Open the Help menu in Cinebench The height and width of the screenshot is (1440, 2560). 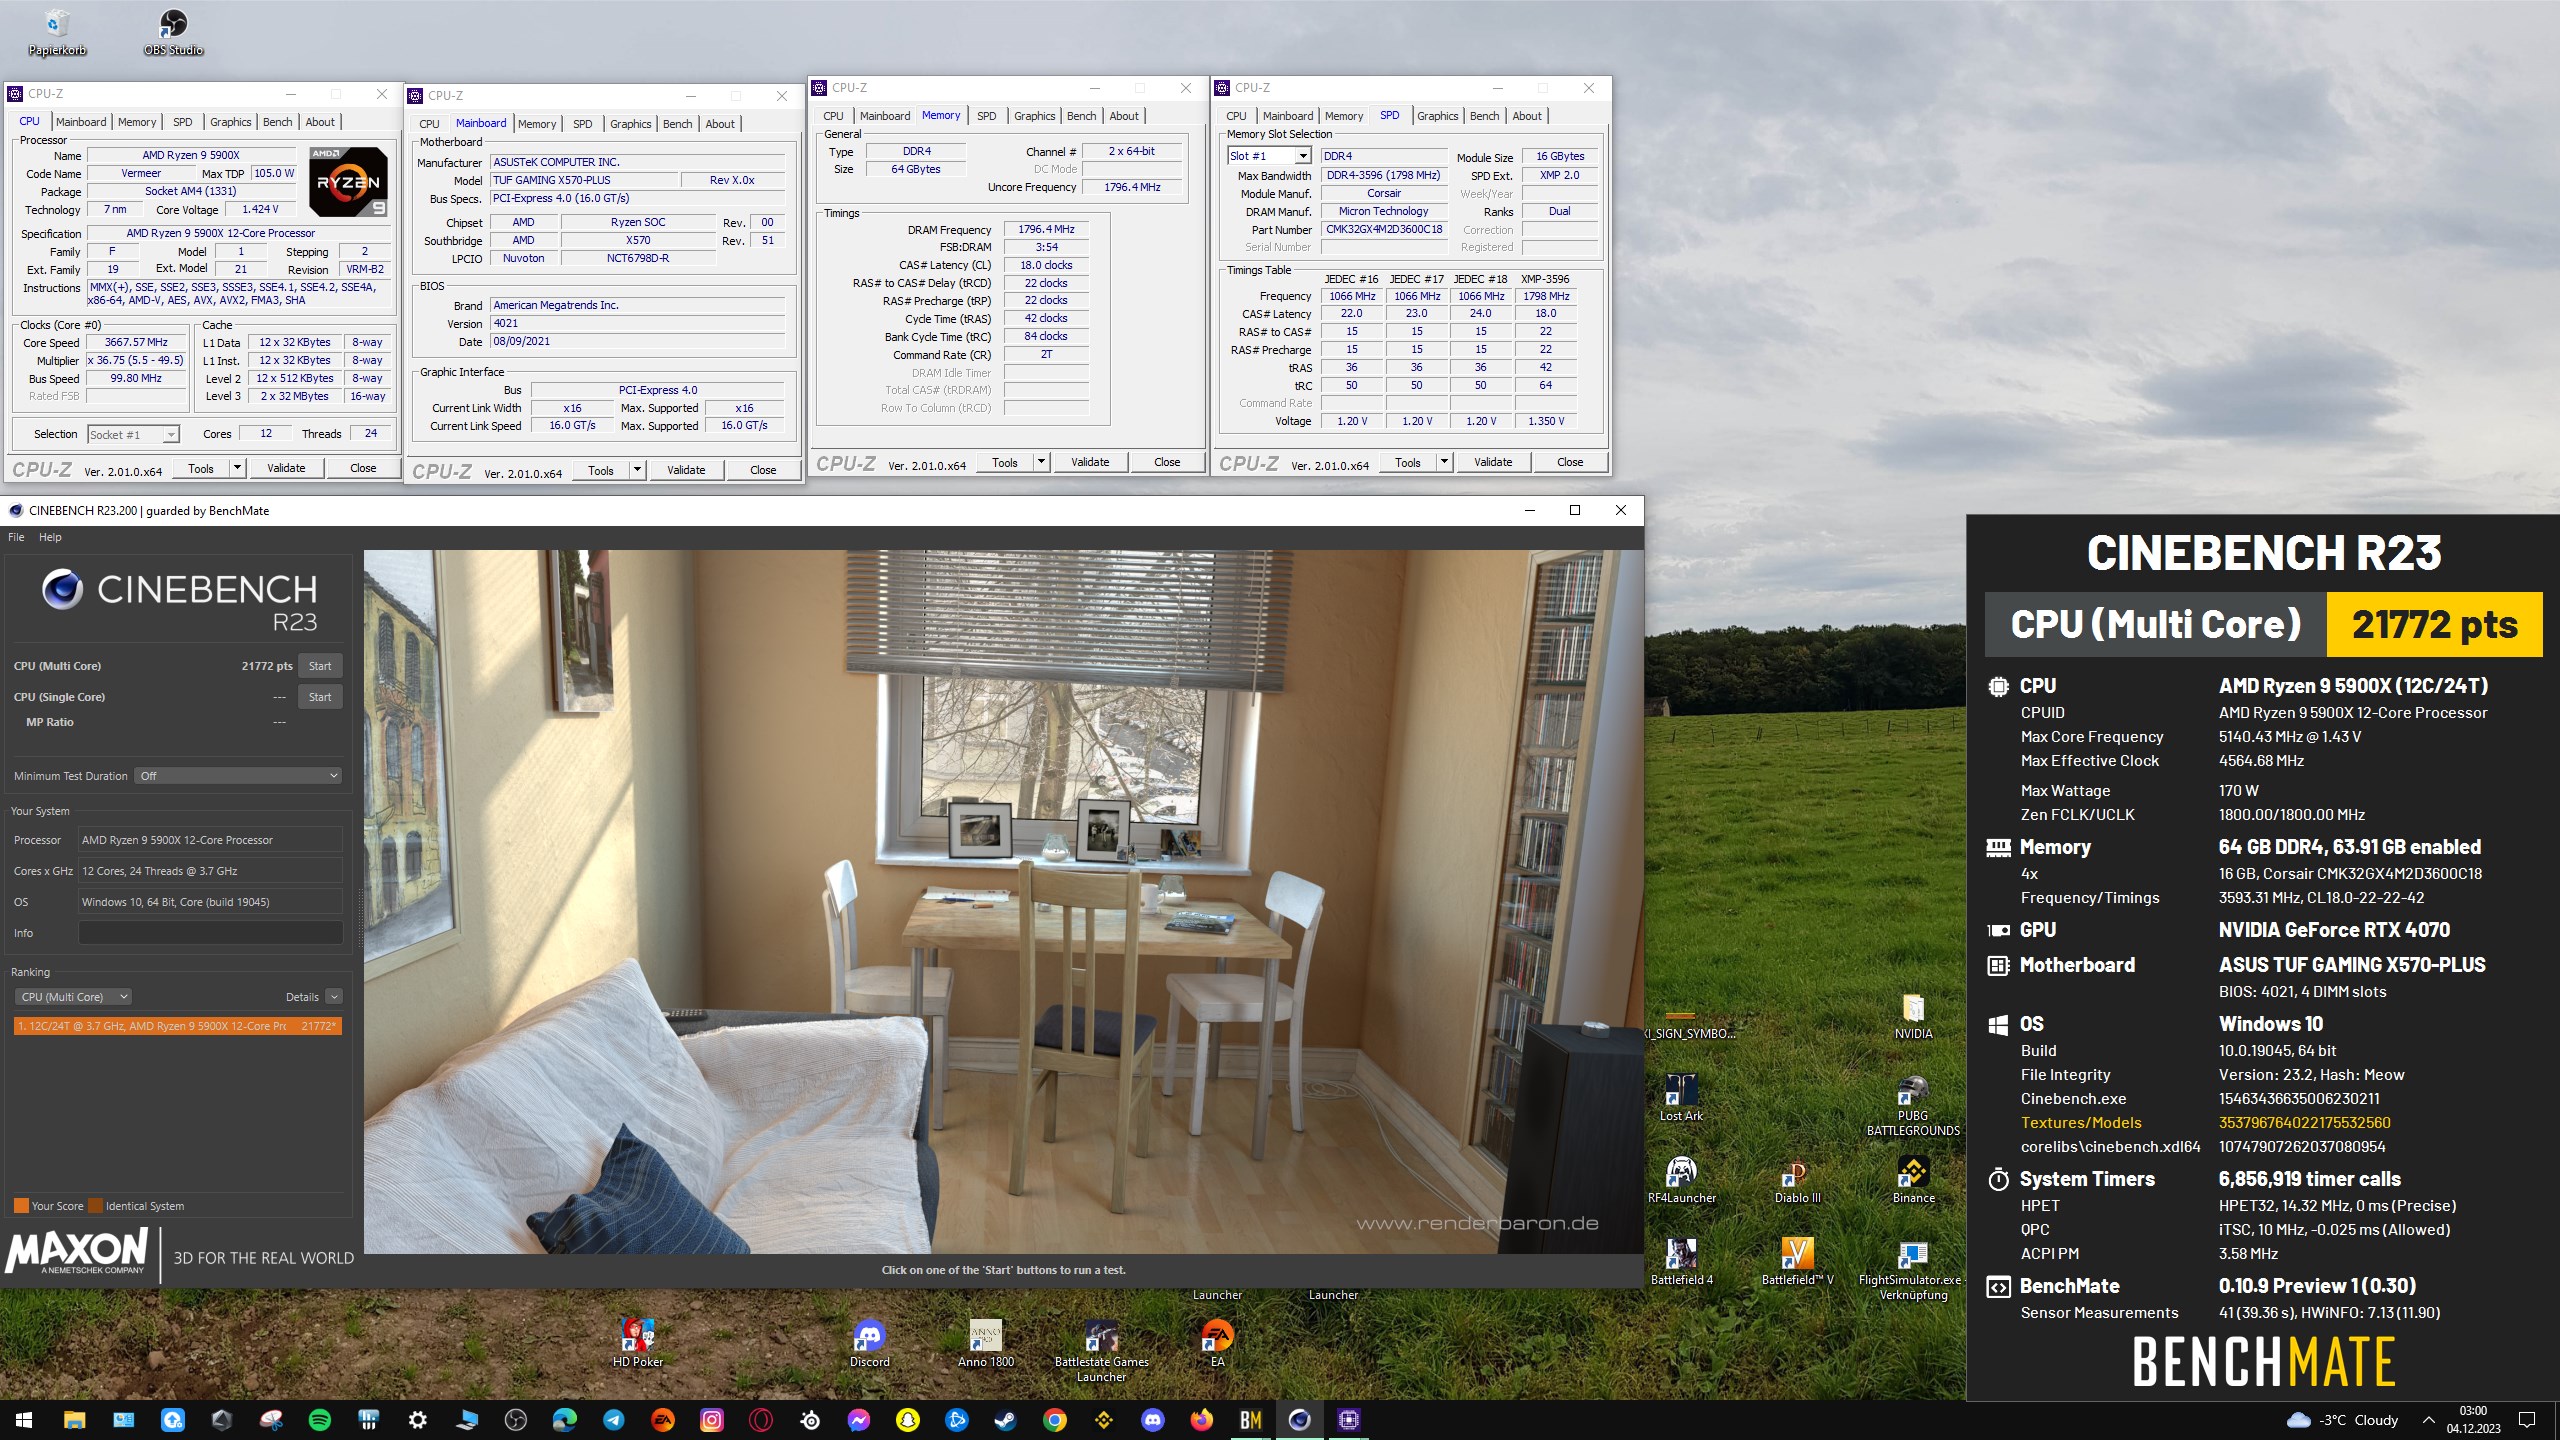[50, 537]
